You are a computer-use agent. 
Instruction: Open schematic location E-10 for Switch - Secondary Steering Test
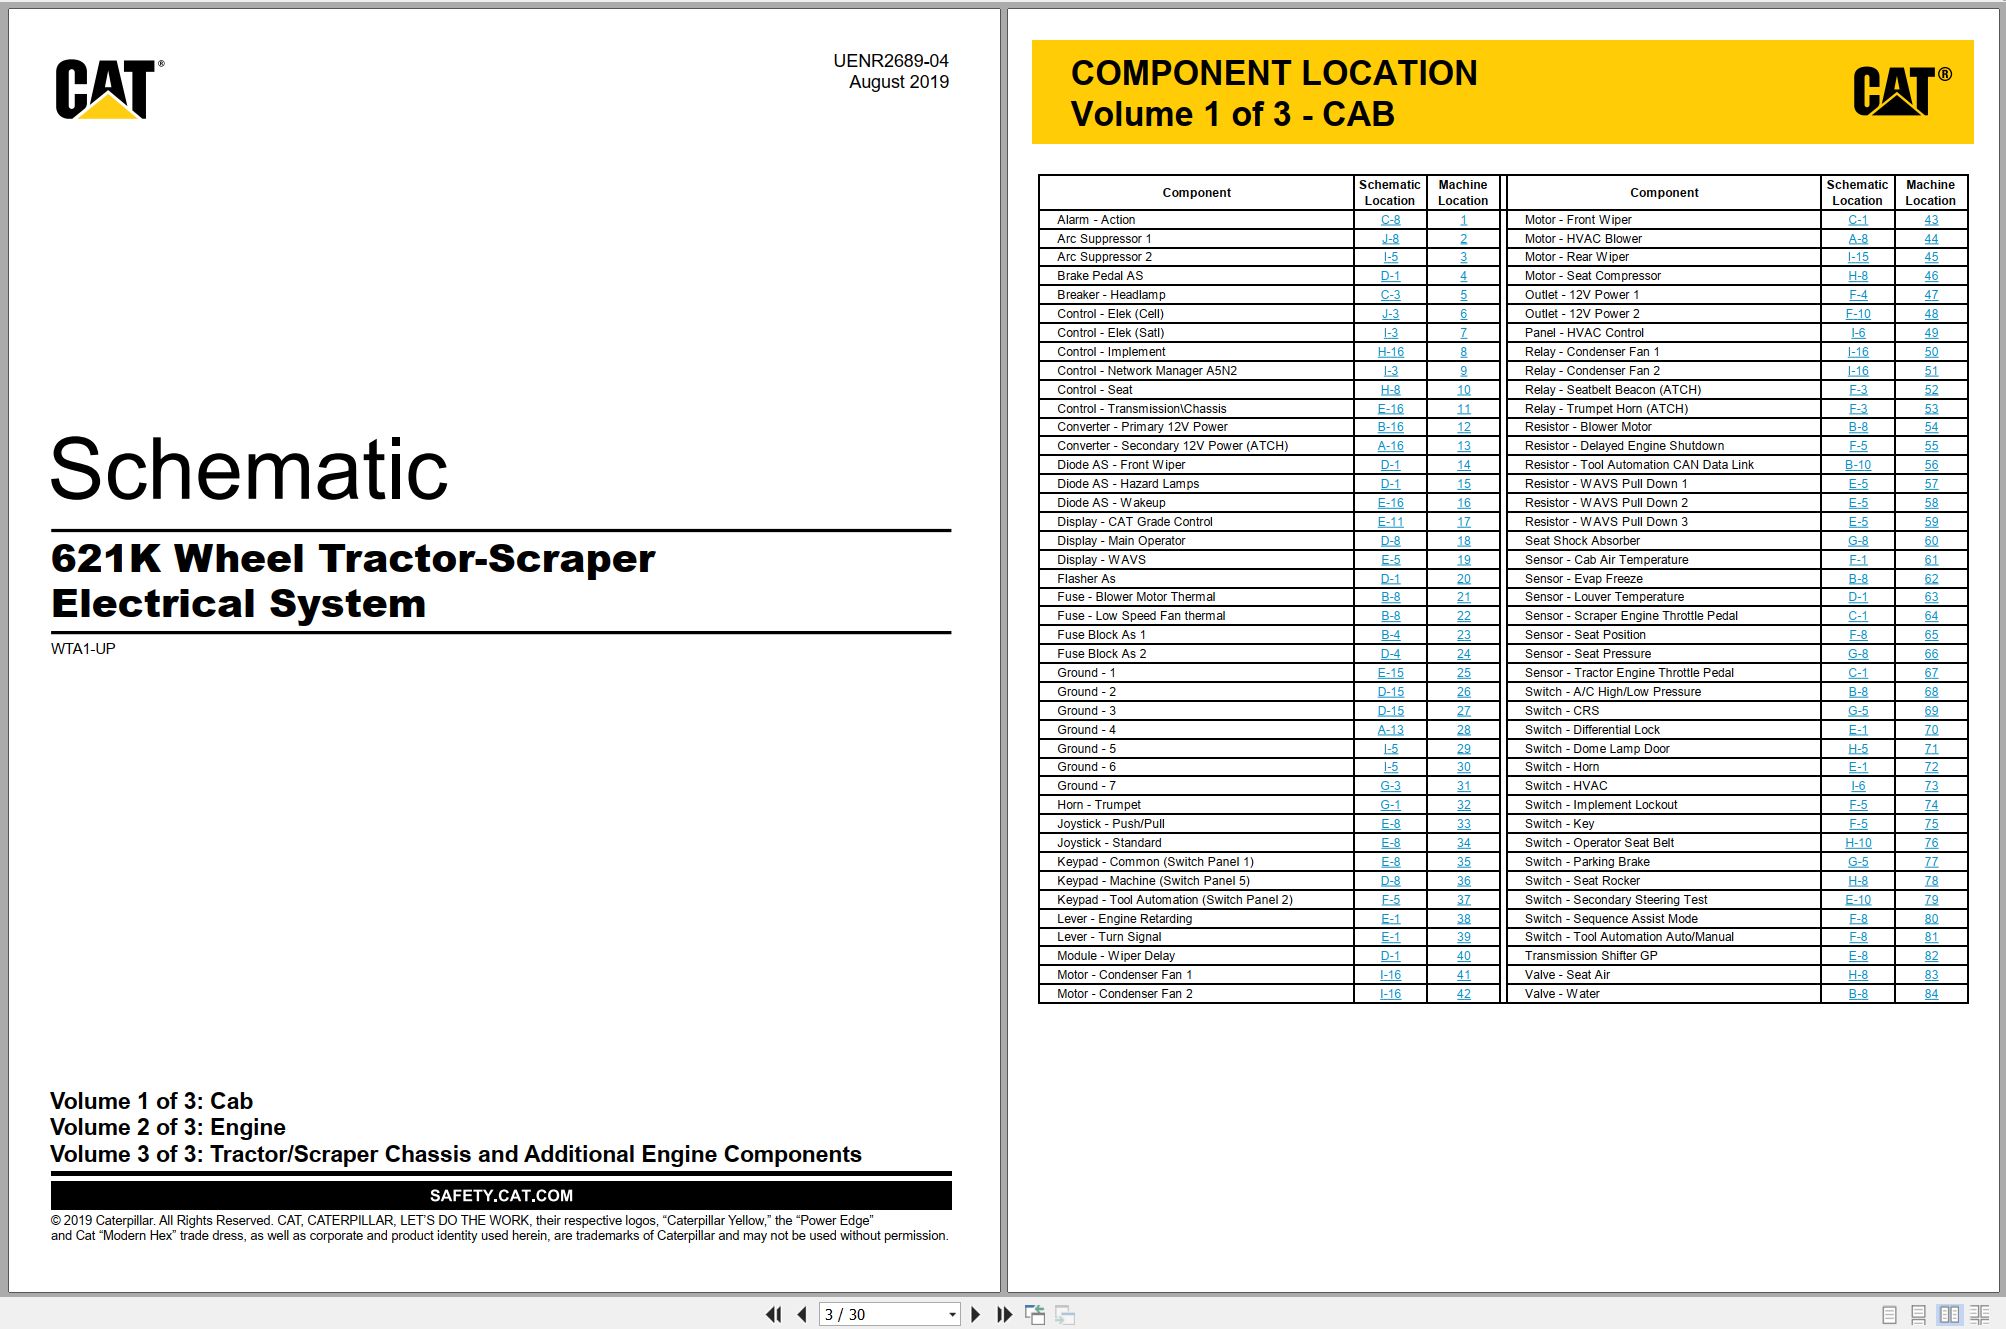click(x=1858, y=900)
